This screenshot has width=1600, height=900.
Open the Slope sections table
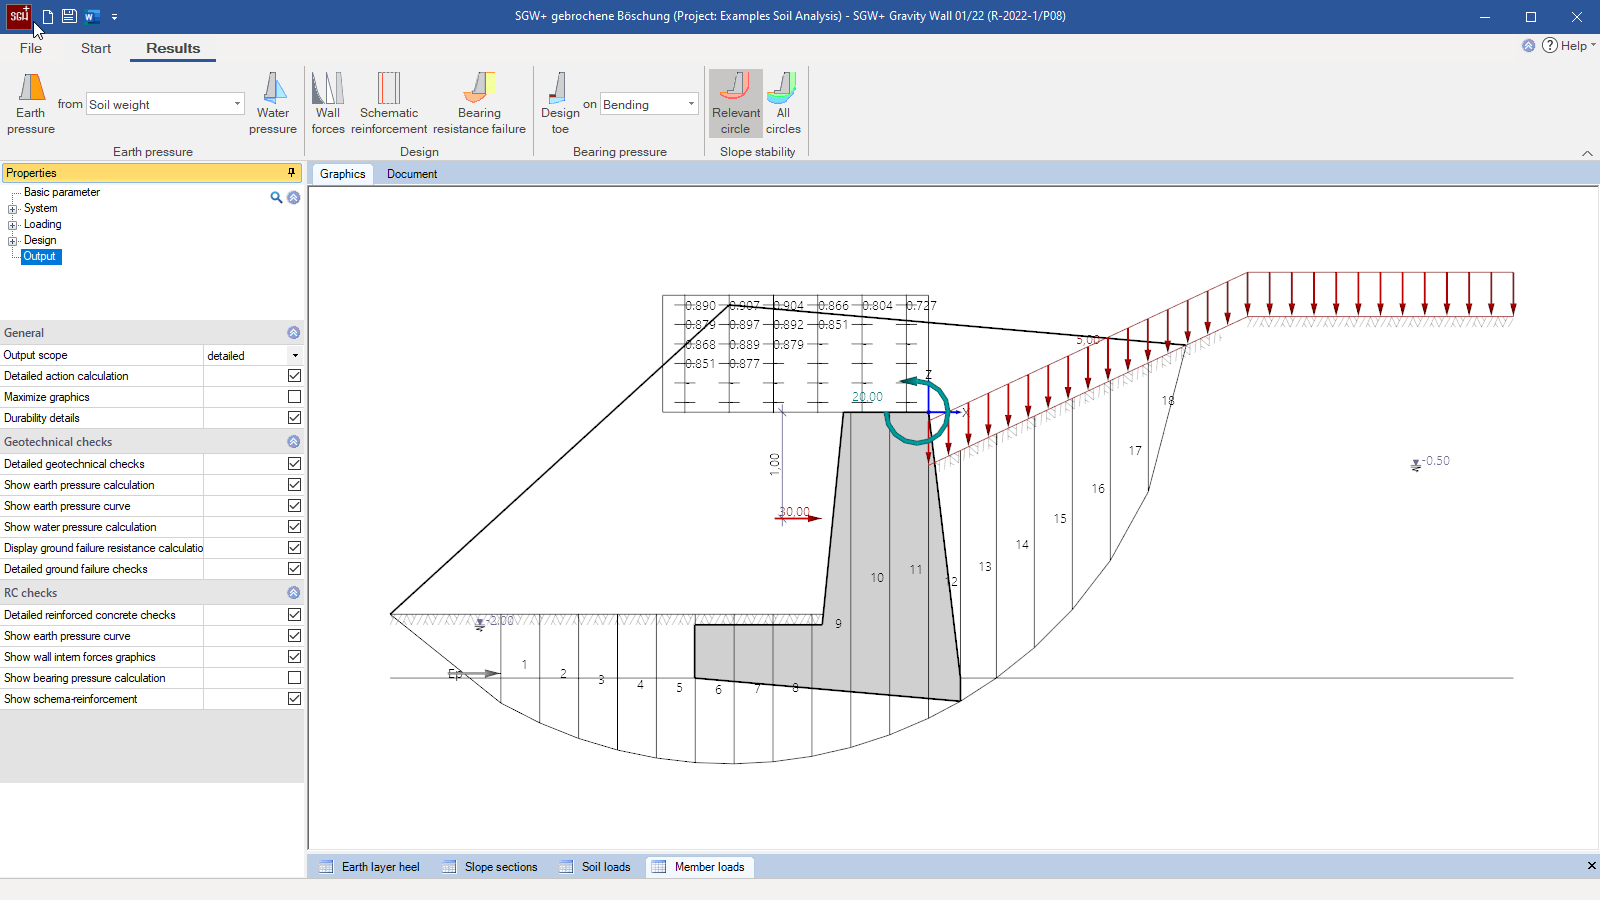point(490,867)
